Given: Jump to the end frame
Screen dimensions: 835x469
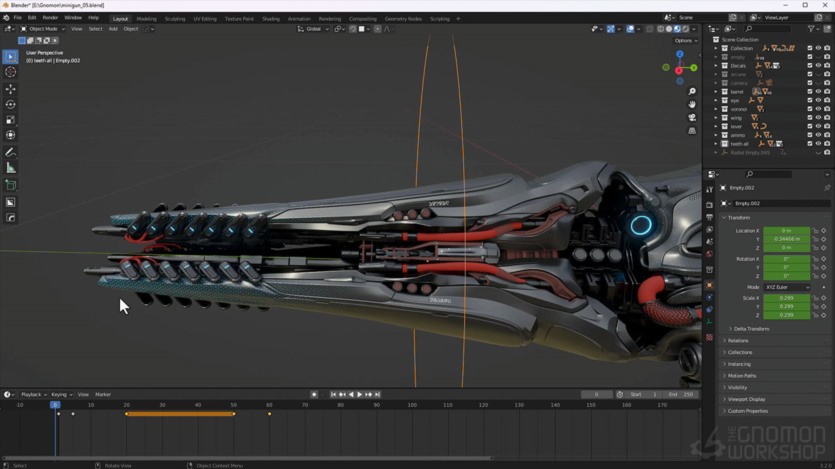Looking at the screenshot, I should pyautogui.click(x=378, y=394).
